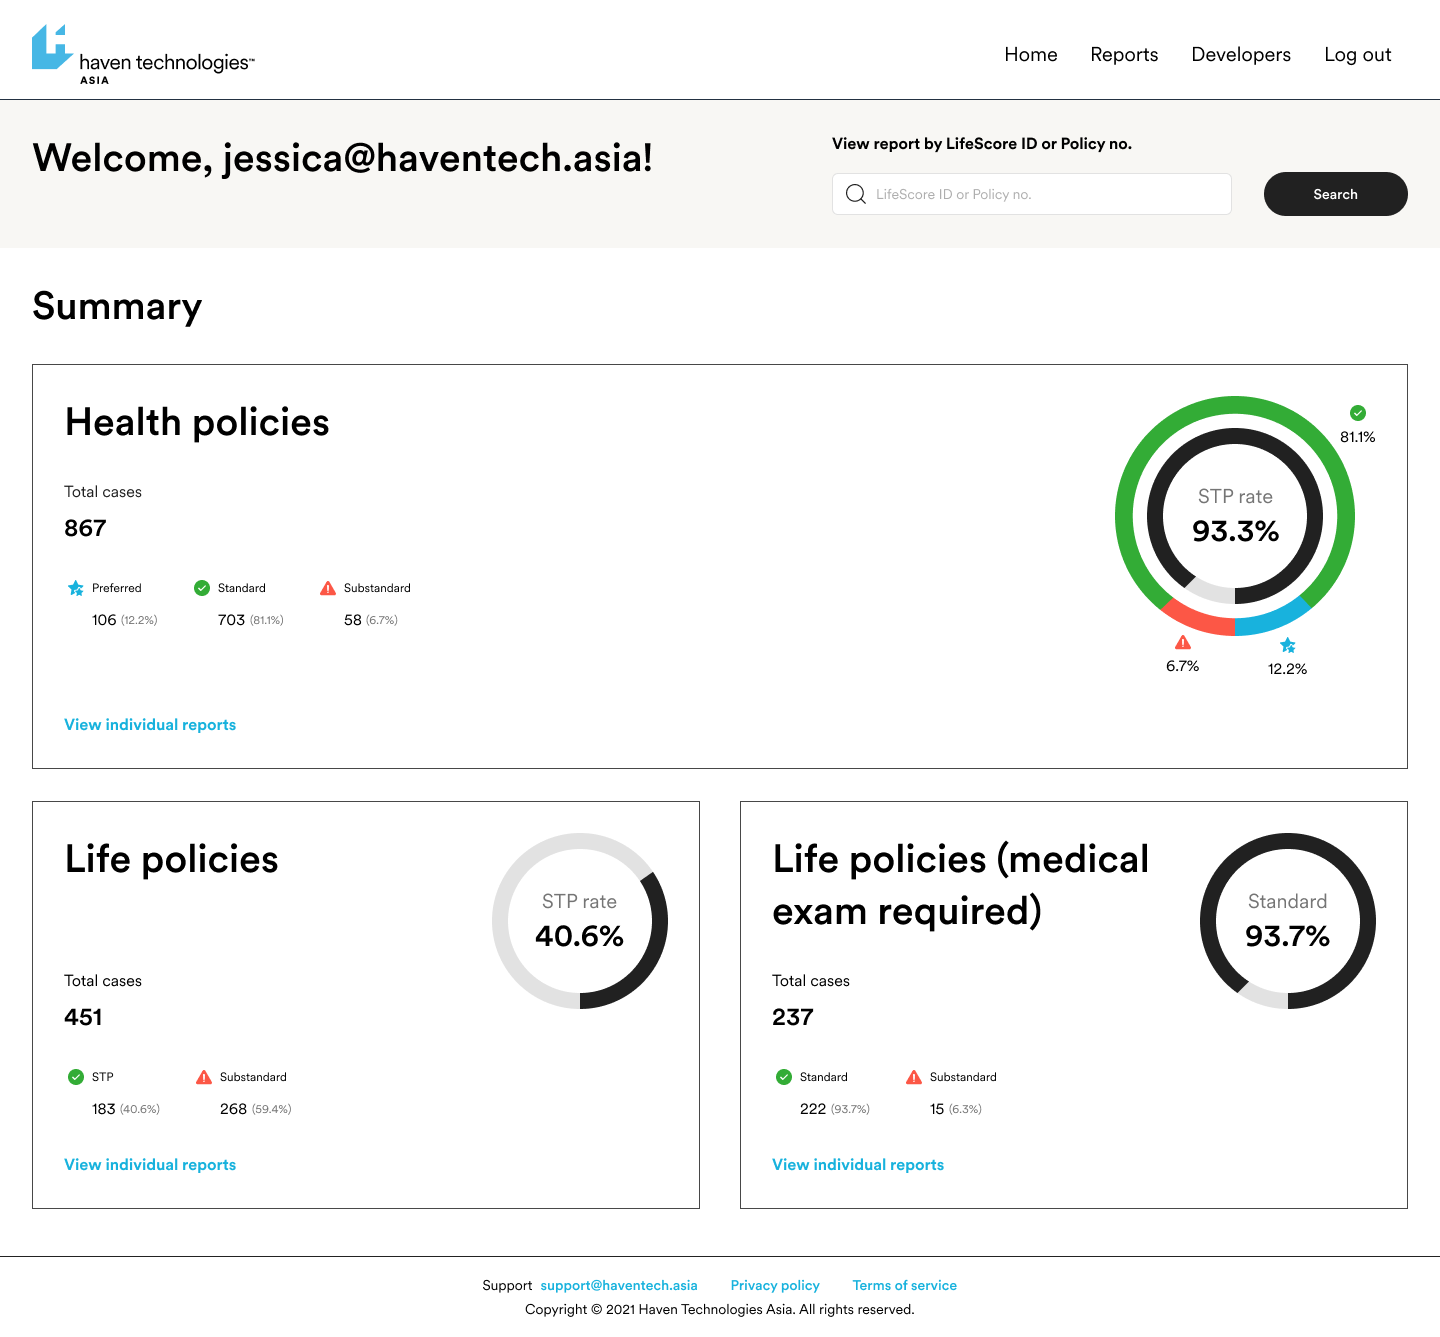Click the Haven Technologies Asia logo

pos(143,55)
